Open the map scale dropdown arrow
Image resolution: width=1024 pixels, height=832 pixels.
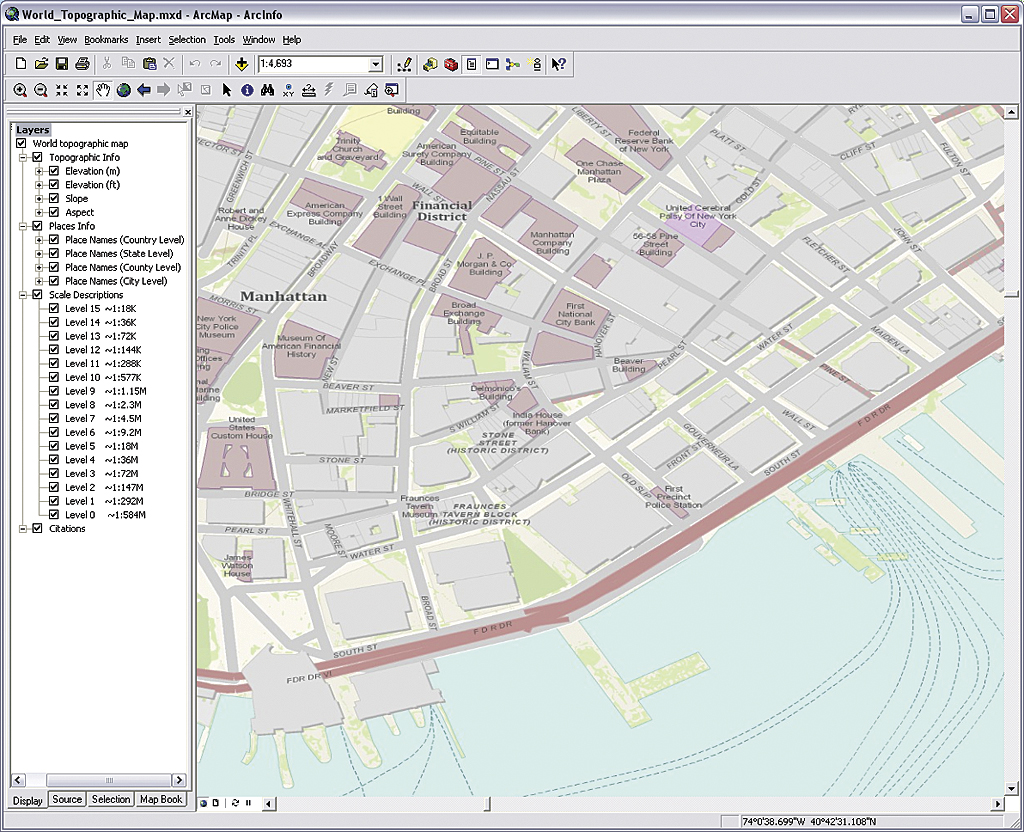[376, 64]
